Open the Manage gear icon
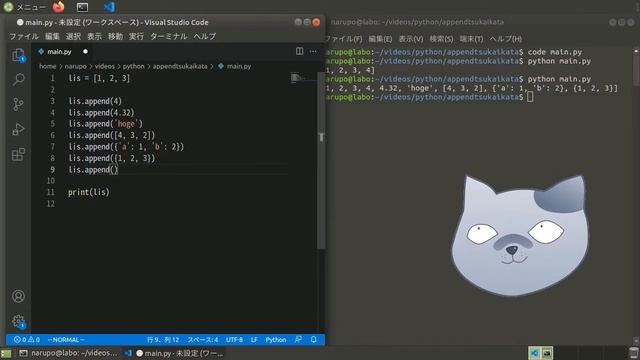The image size is (640, 360). tap(18, 321)
